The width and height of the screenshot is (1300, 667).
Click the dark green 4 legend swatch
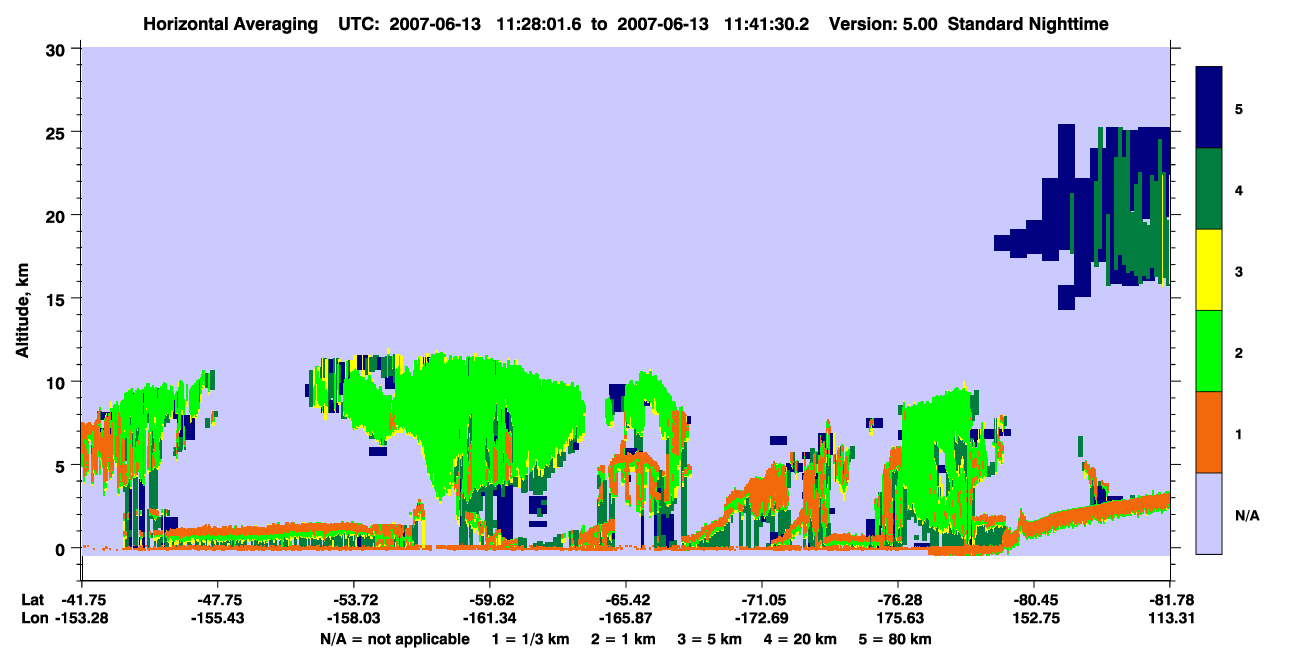coord(1209,189)
